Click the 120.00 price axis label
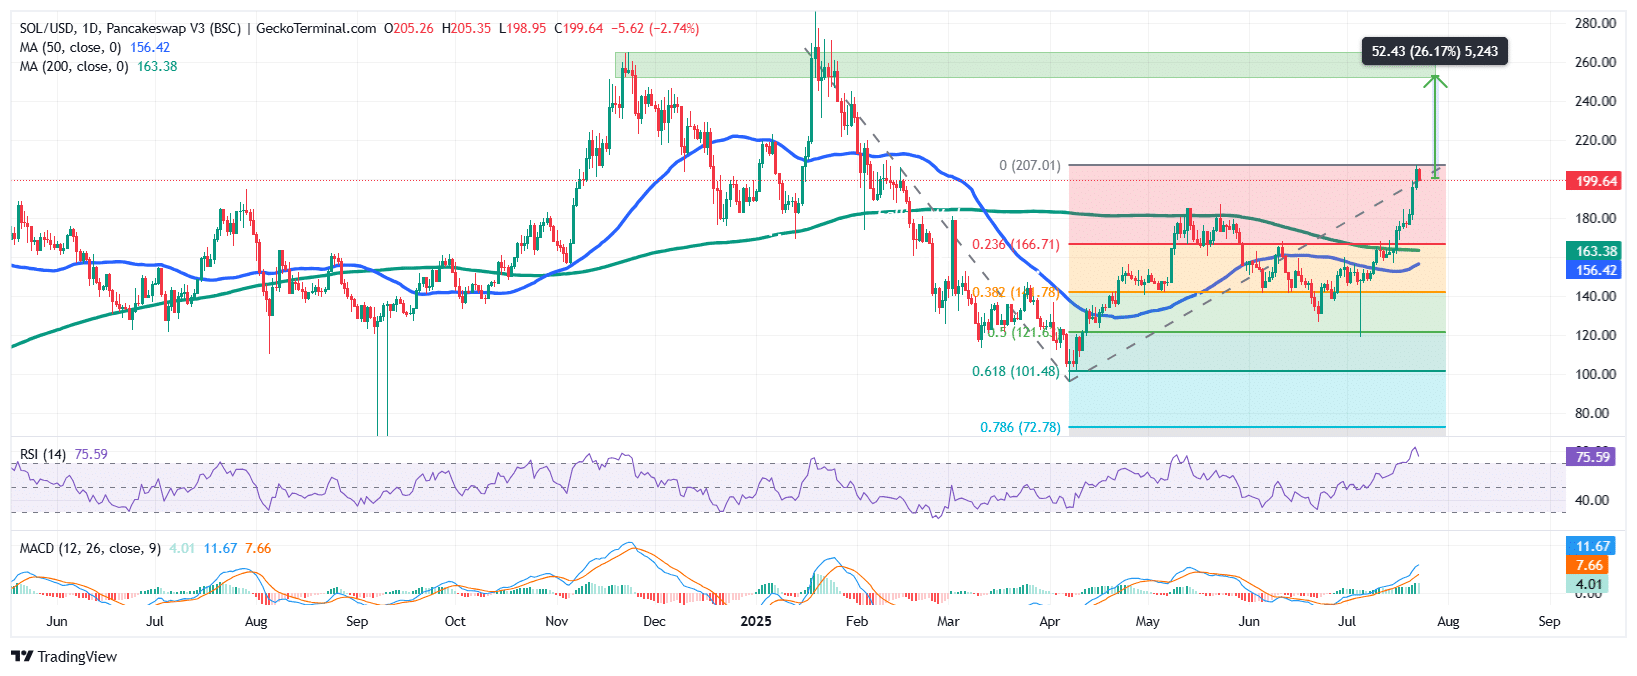 click(x=1596, y=335)
